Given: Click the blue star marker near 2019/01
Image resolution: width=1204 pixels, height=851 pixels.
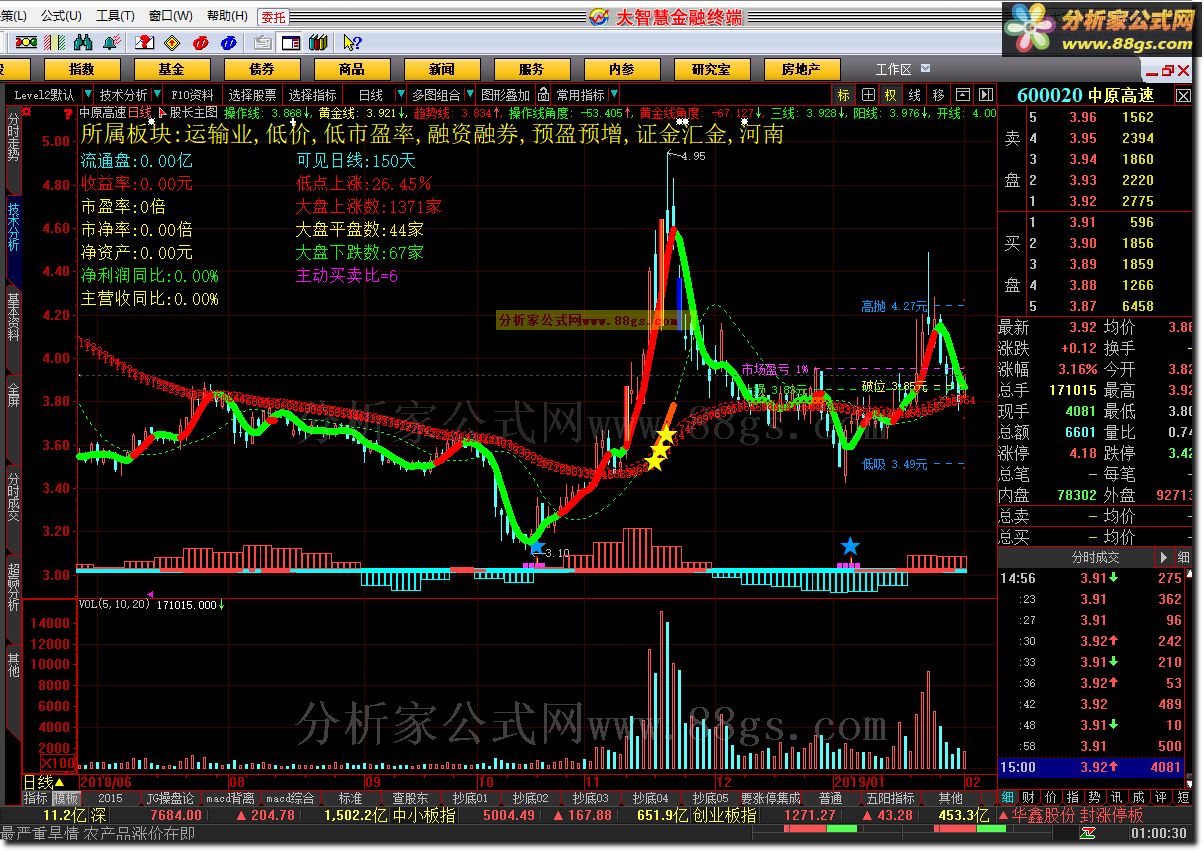Looking at the screenshot, I should coord(850,546).
